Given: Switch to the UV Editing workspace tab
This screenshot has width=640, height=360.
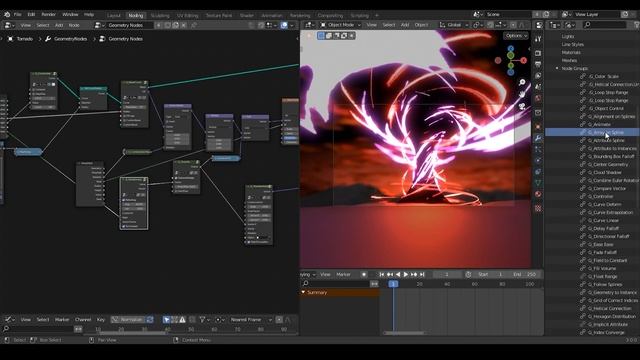Looking at the screenshot, I should point(188,16).
